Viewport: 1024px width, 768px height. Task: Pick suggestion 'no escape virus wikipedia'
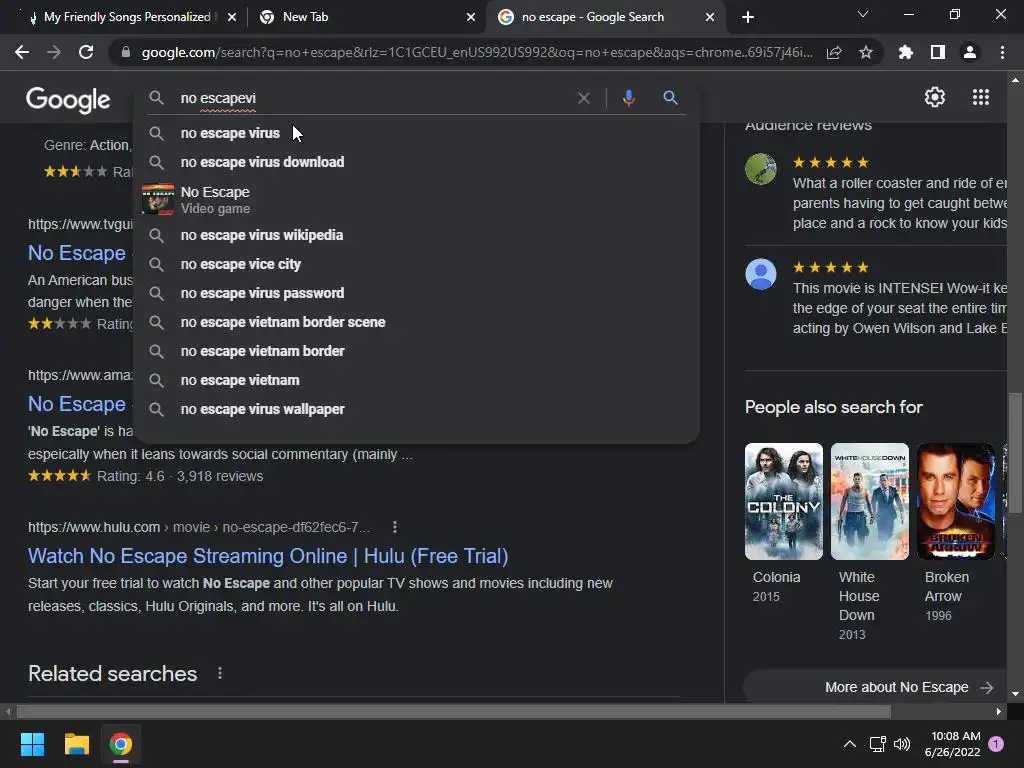click(x=416, y=235)
